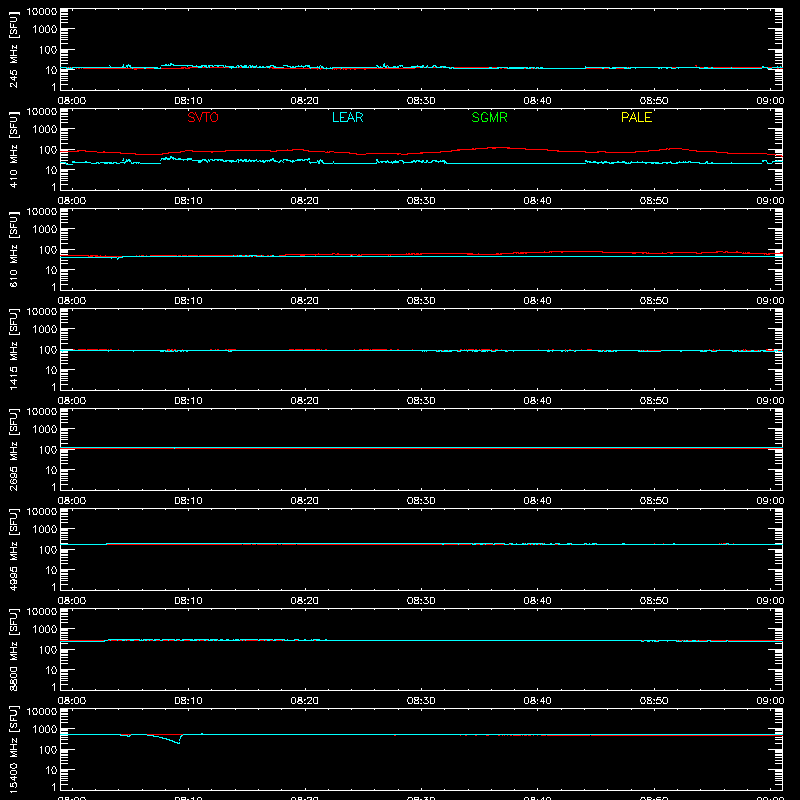Click the 08:40 label under the 410 MHz plot
Viewport: 800px width, 800px height.
pos(537,201)
